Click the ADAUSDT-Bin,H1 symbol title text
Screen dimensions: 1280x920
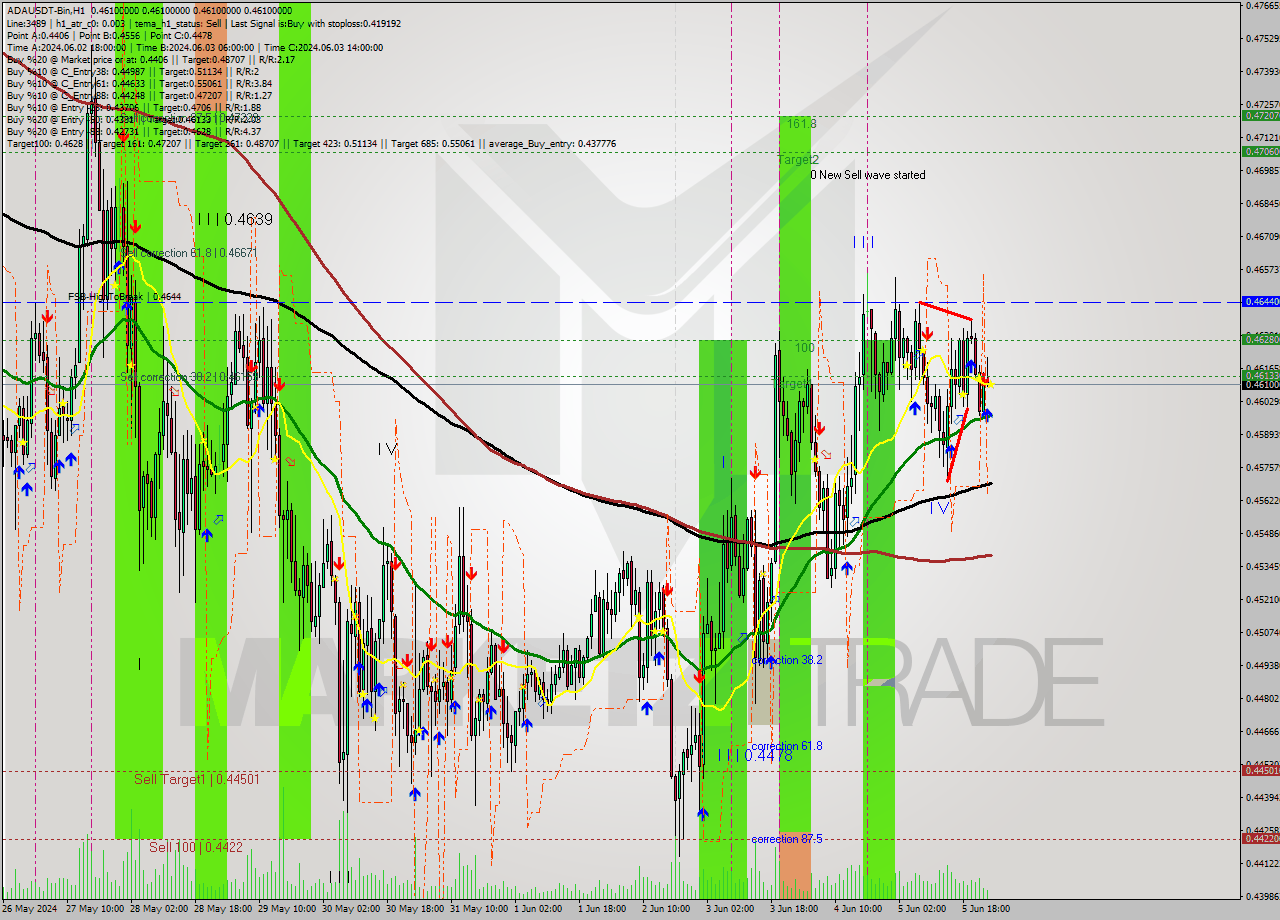[45, 8]
